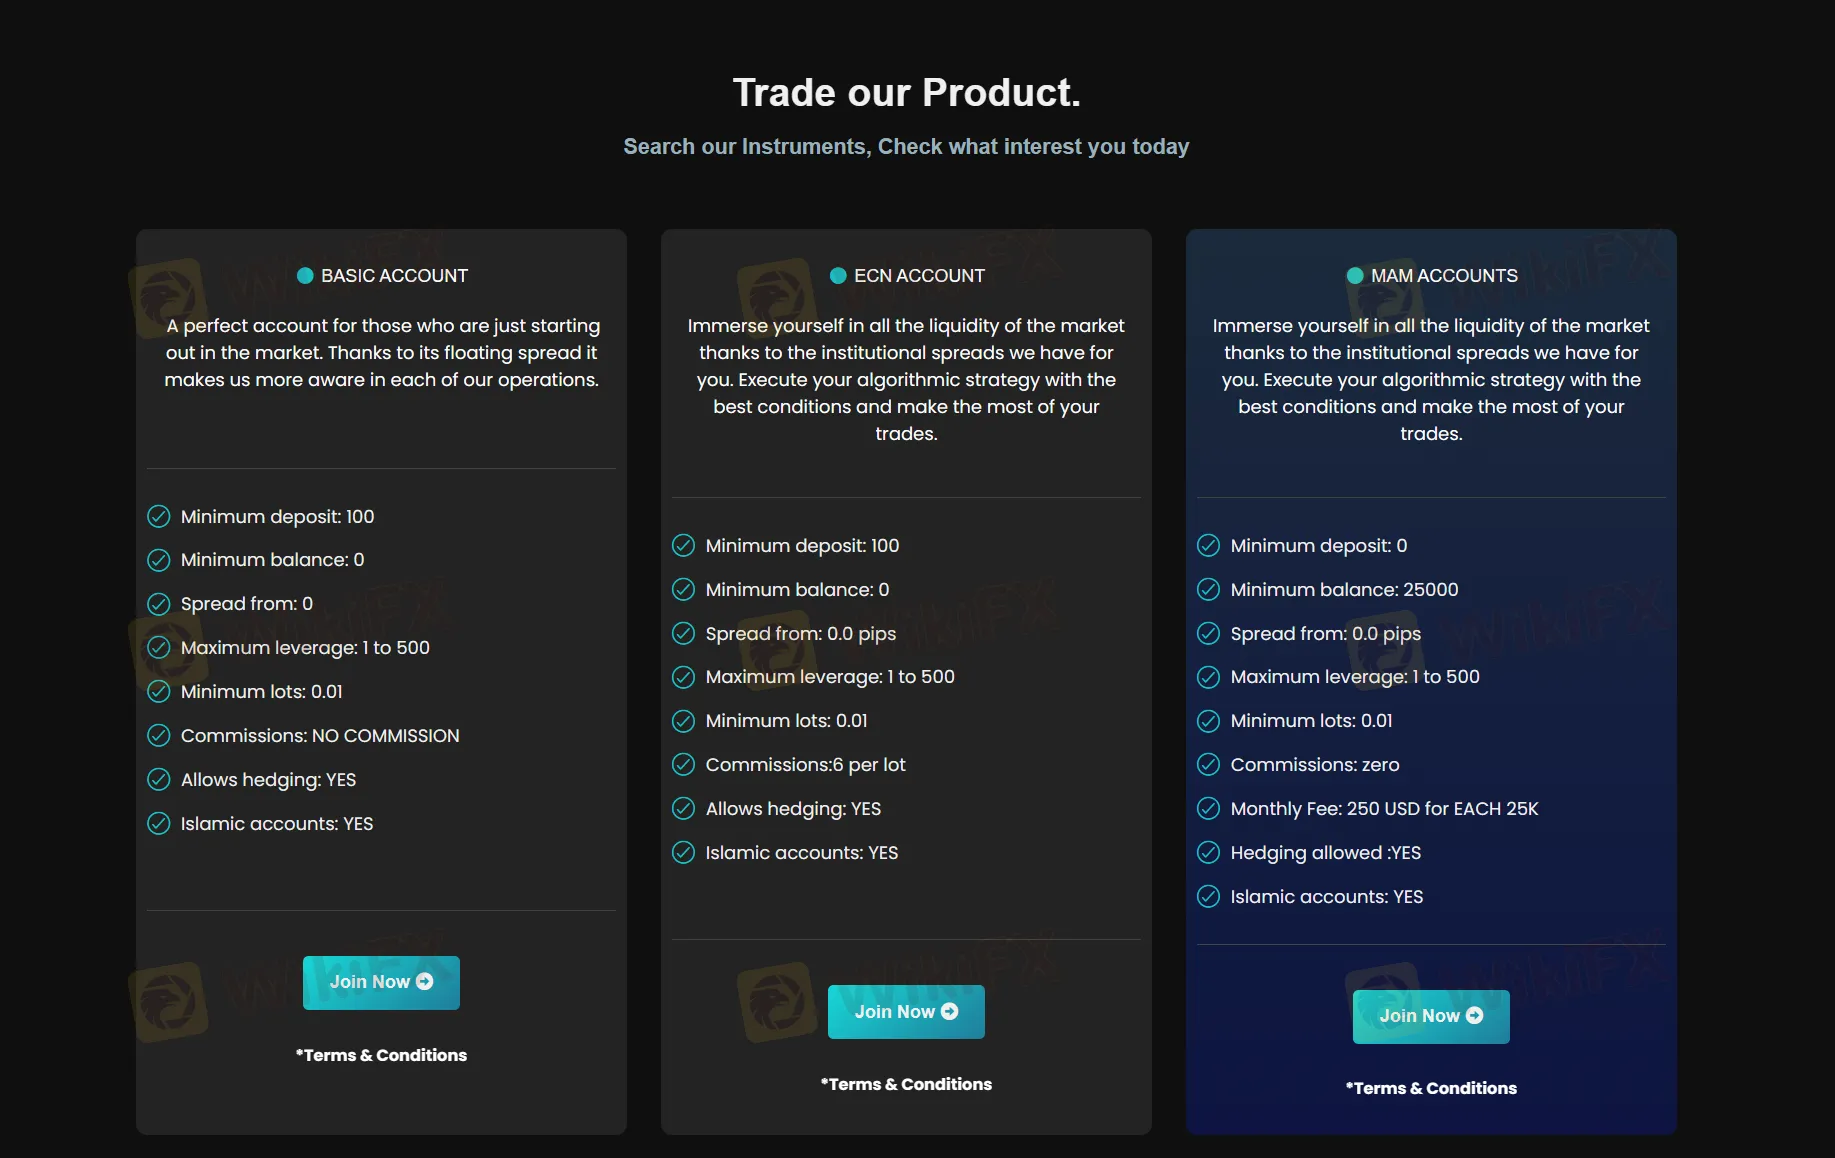Select the checkmark icon beside Spread from: 0.0 pips in ECN Account
Viewport: 1835px width, 1158px height.
[685, 633]
